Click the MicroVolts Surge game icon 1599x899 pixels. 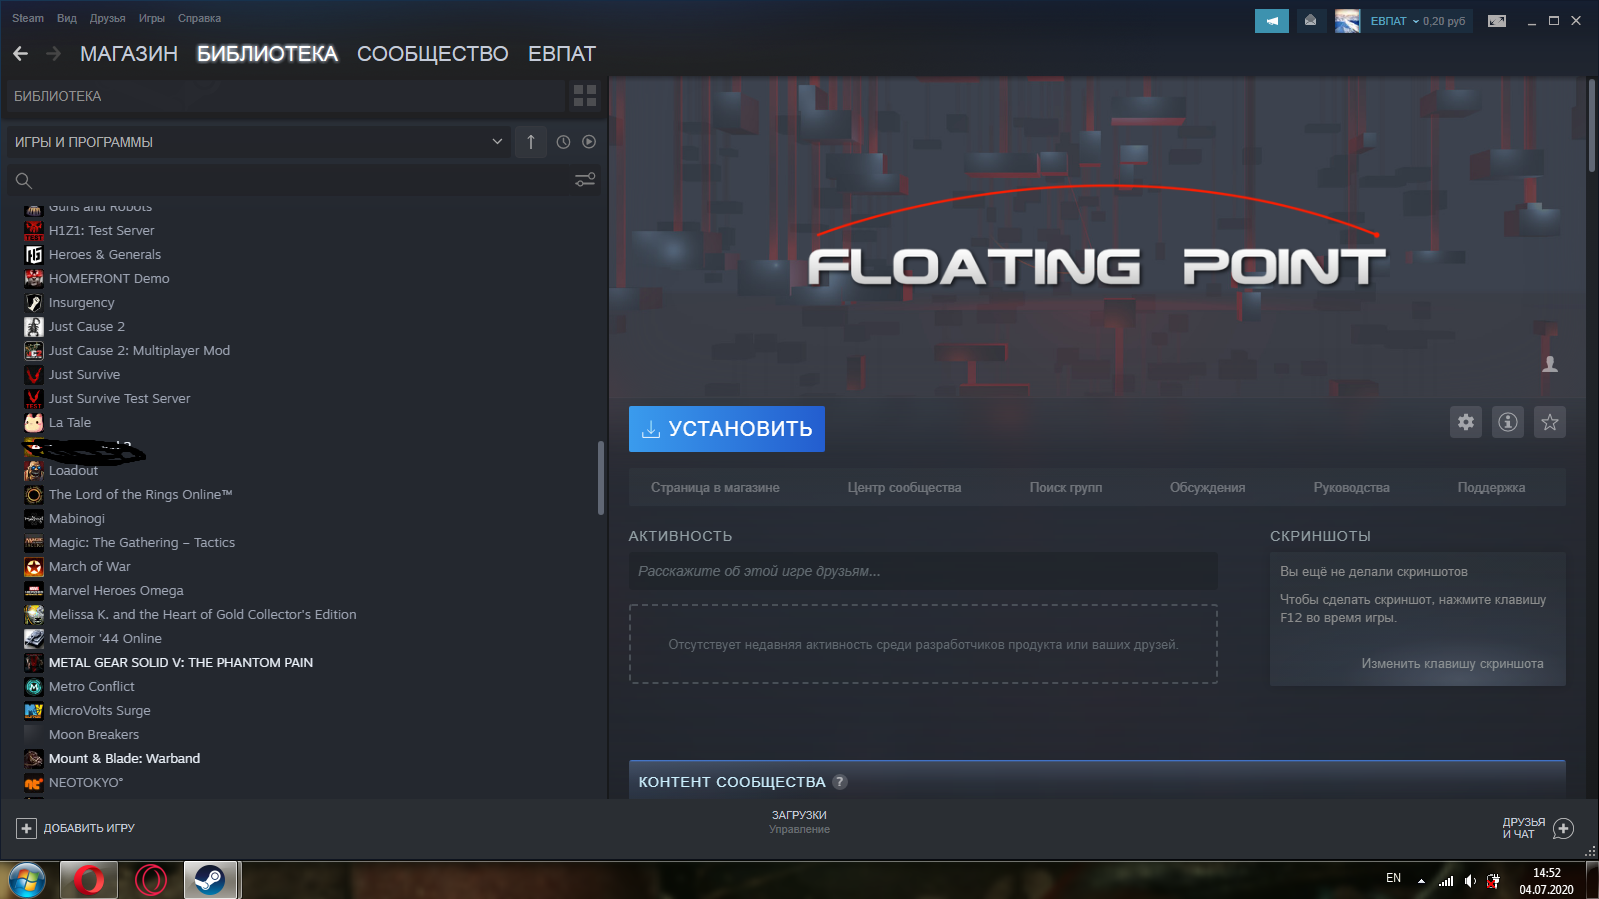click(34, 710)
